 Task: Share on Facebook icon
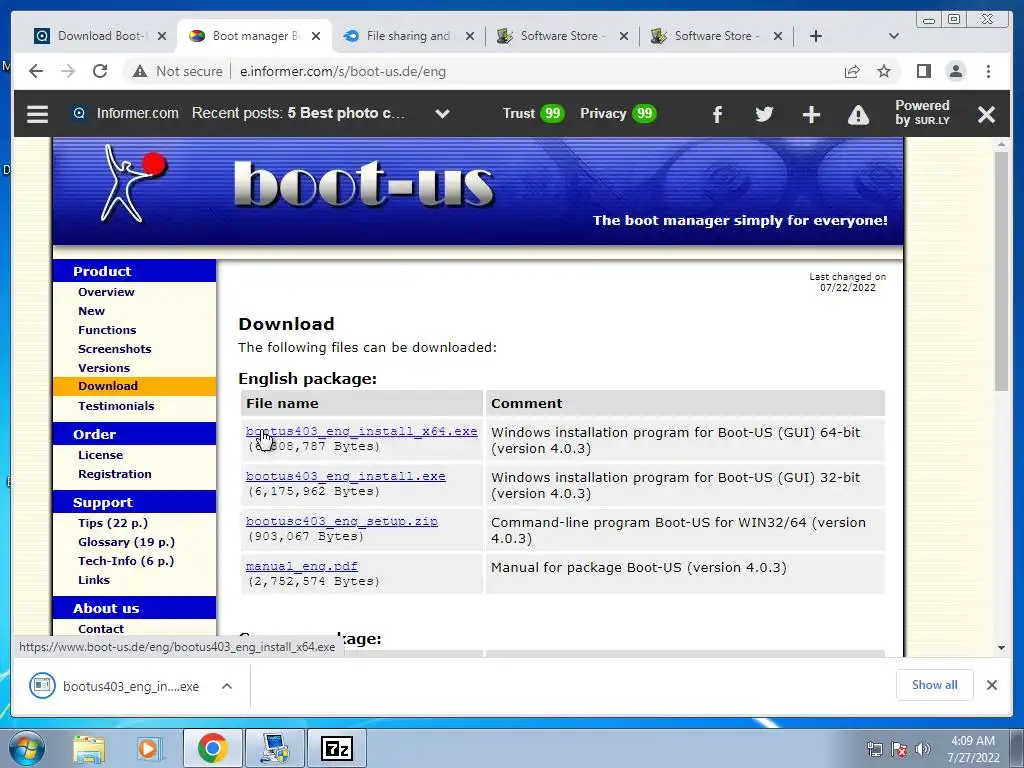pos(717,115)
